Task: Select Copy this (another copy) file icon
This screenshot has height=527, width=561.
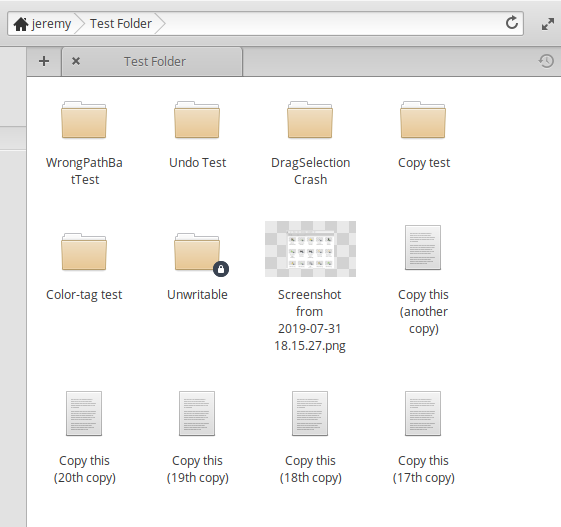Action: (423, 247)
